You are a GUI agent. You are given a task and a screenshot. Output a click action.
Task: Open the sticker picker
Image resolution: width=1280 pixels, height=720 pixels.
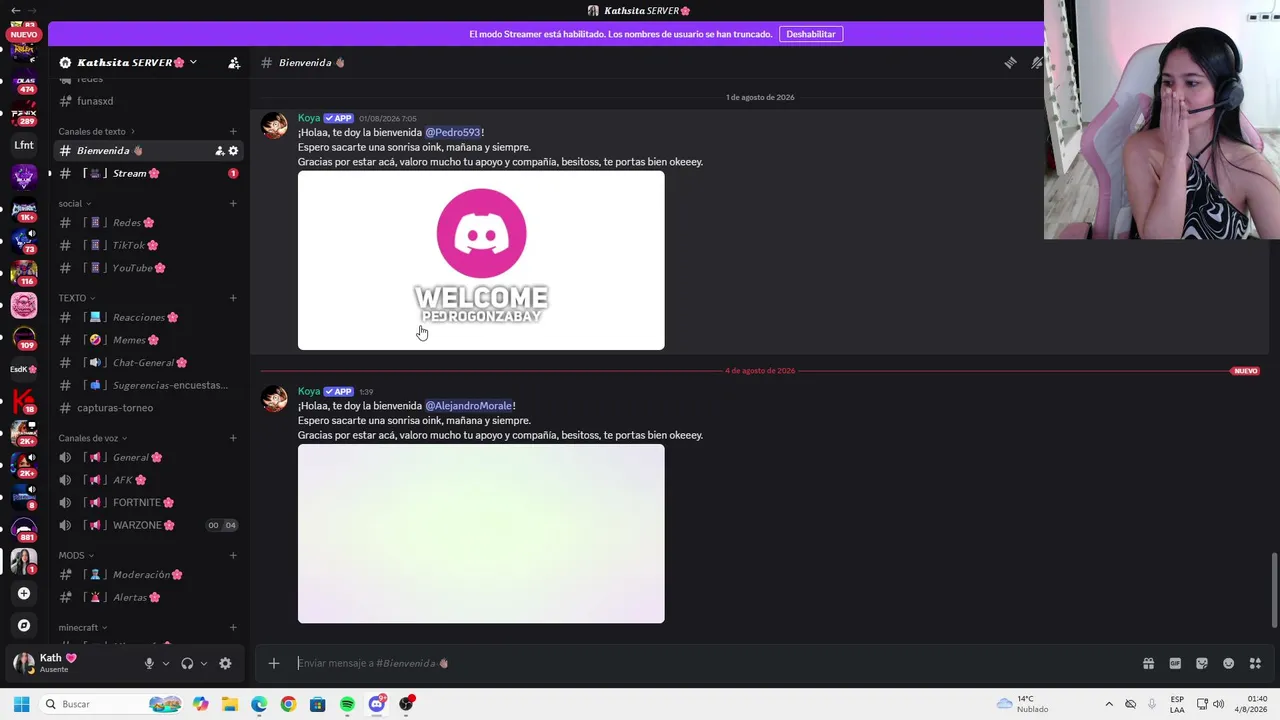1202,663
